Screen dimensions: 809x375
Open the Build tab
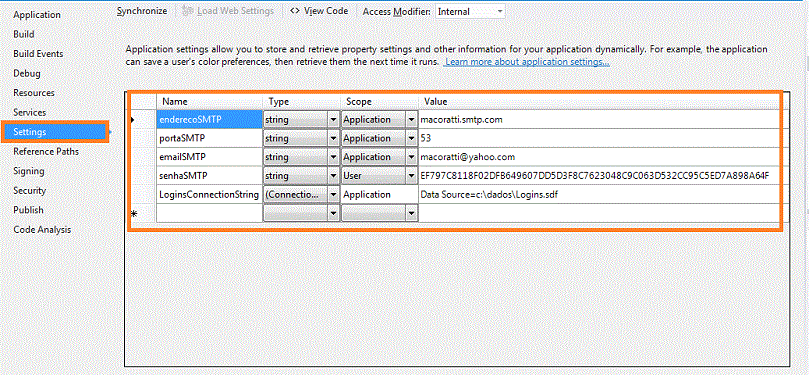coord(24,34)
